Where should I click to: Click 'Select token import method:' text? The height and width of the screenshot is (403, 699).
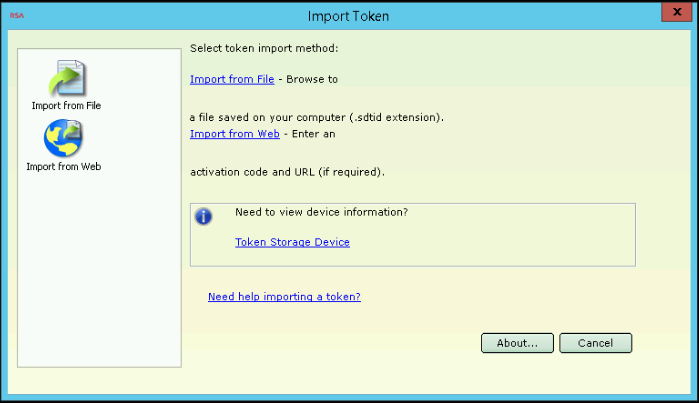(264, 48)
